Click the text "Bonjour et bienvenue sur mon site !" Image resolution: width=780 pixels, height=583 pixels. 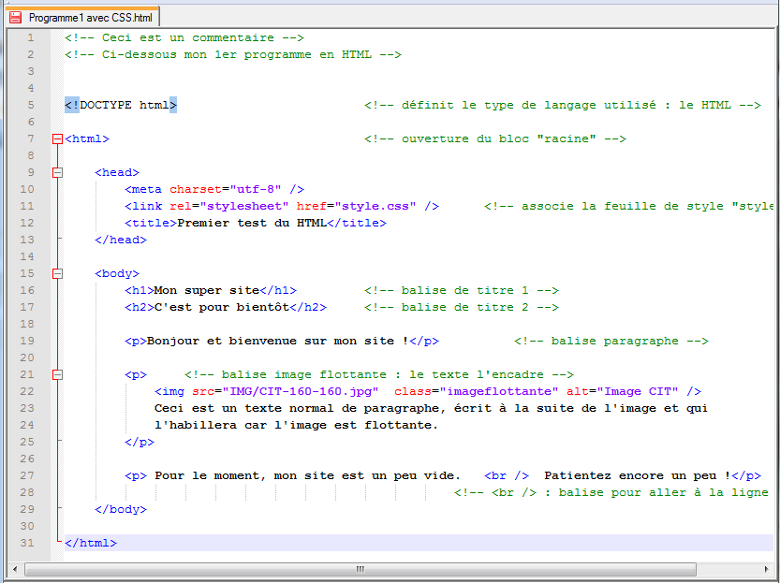[x=278, y=341]
